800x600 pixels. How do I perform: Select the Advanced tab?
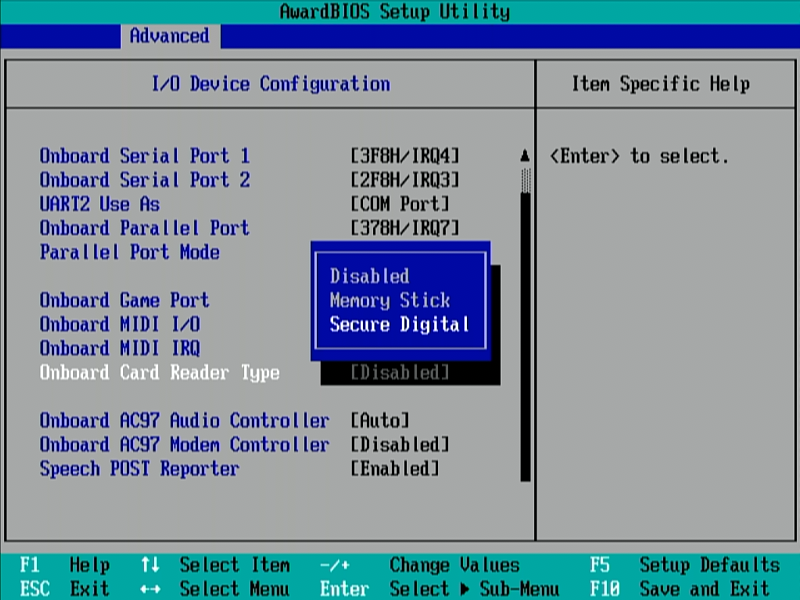pos(170,36)
